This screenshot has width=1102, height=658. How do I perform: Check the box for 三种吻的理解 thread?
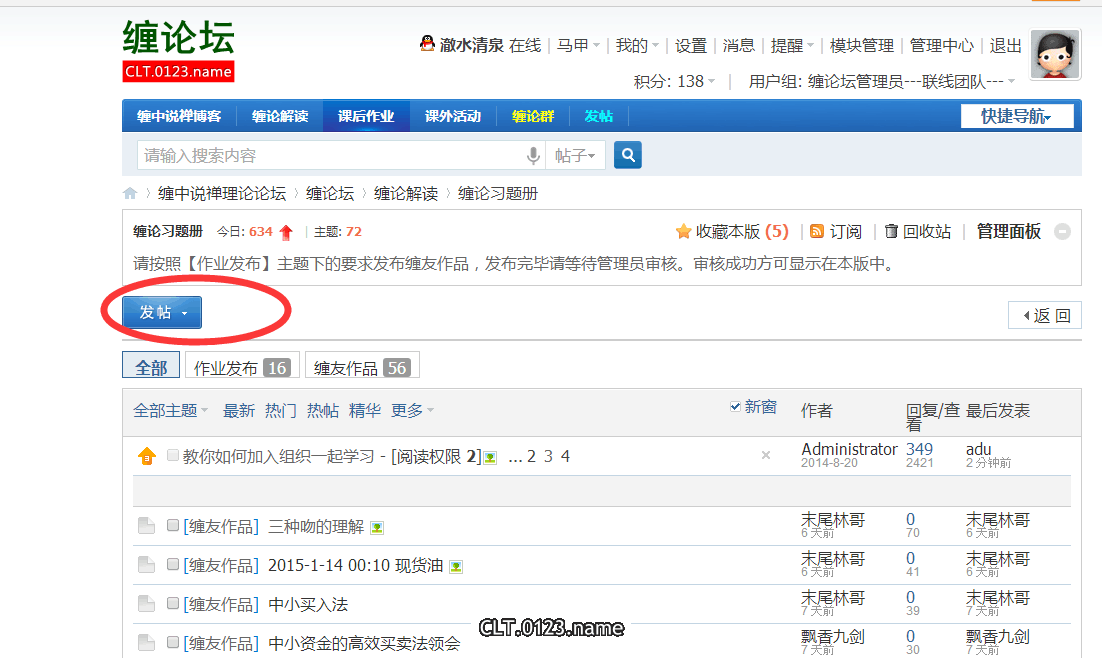click(173, 526)
